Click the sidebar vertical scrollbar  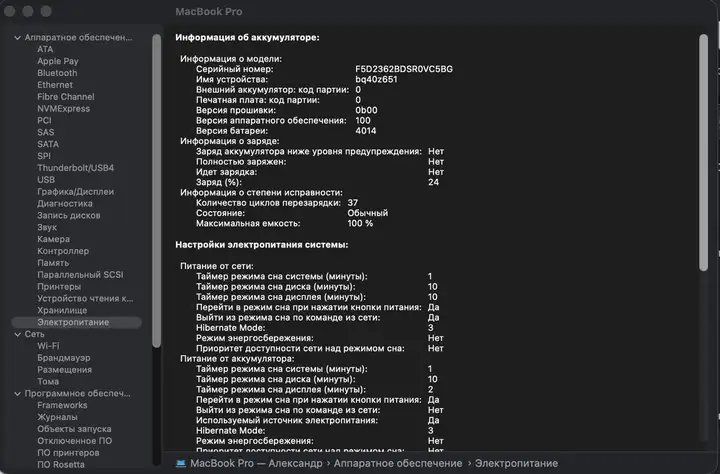157,191
